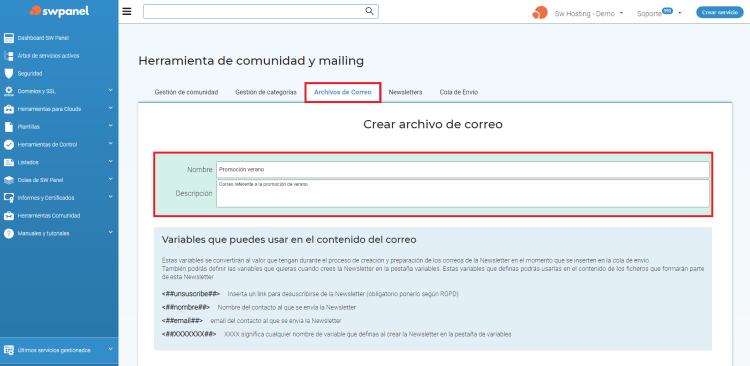Screen dimensions: 750x366
Task: Click the Dashboard SW Panel icon
Action: pyautogui.click(x=9, y=38)
